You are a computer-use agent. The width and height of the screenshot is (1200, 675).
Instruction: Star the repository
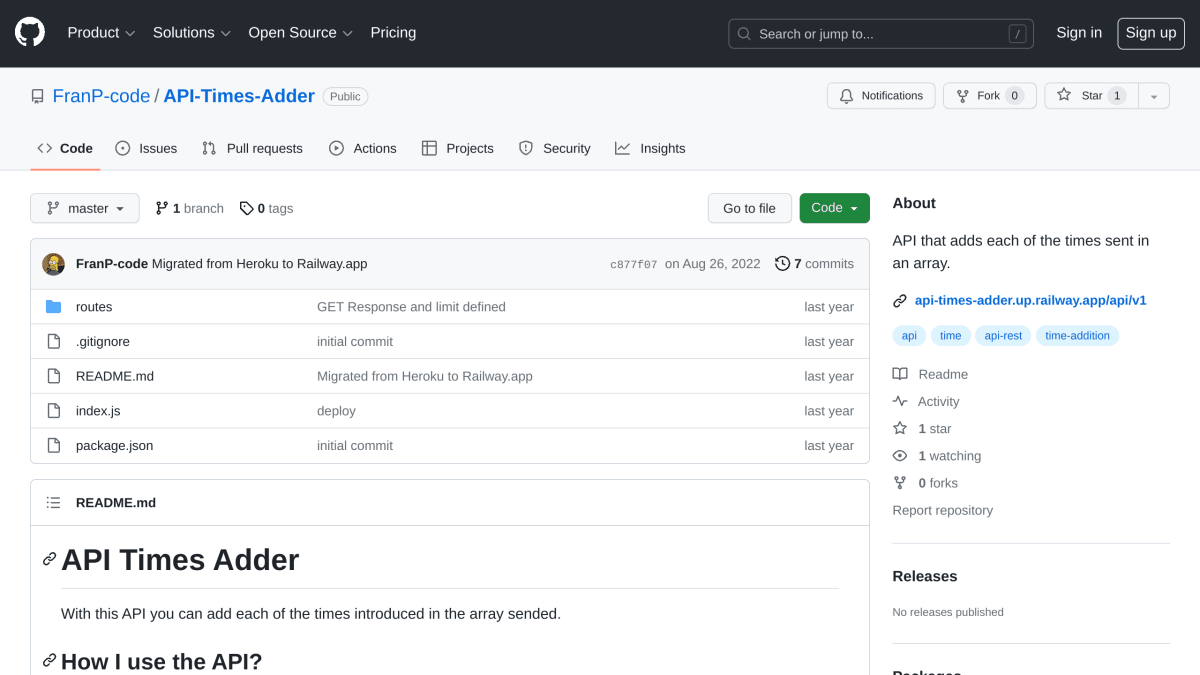[1091, 96]
